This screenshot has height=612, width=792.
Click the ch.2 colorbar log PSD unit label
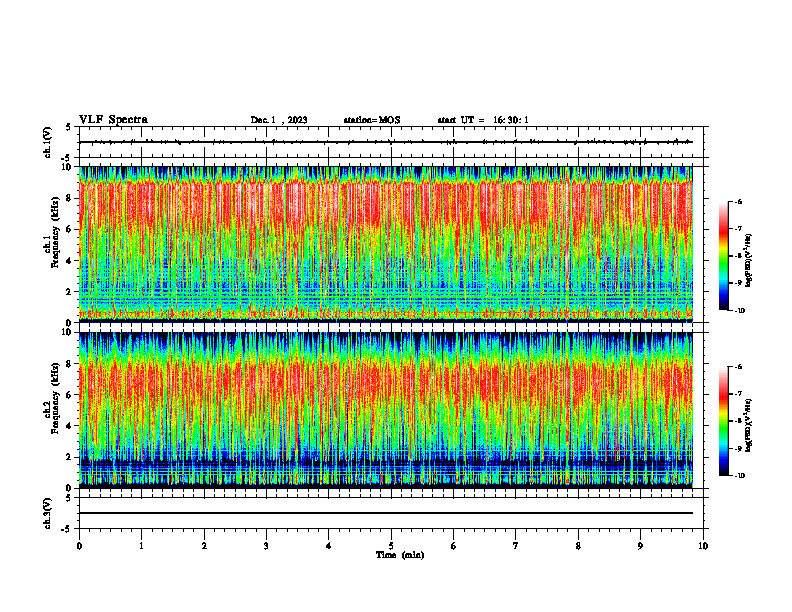point(749,425)
